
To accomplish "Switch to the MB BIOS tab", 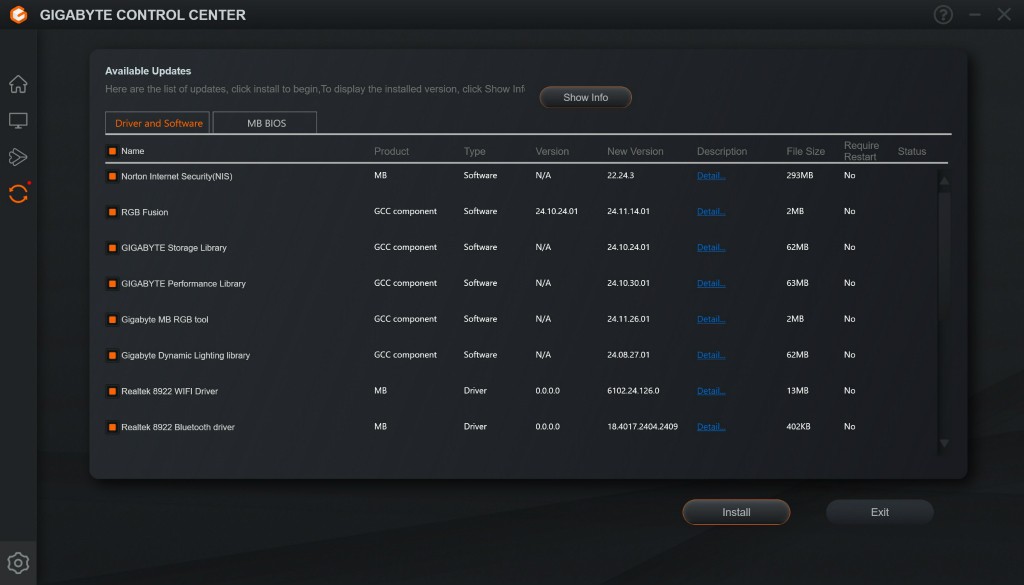I will [265, 123].
